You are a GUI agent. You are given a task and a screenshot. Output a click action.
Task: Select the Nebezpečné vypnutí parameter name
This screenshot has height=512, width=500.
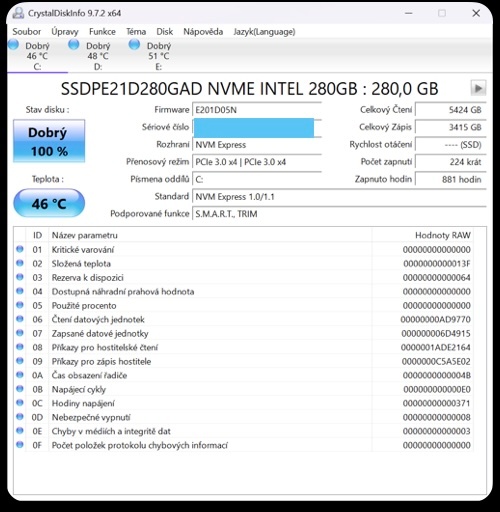(91, 417)
